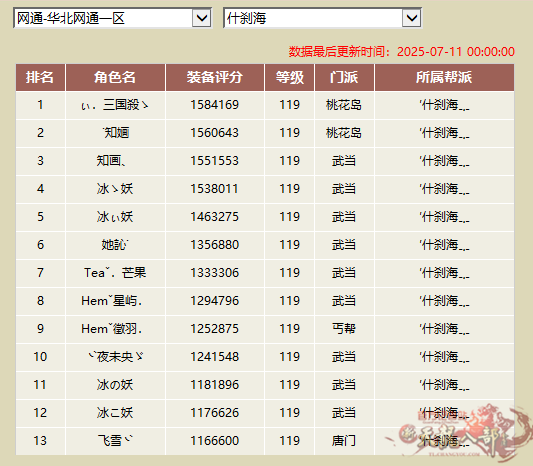Click equipment score 1463275

coord(214,217)
